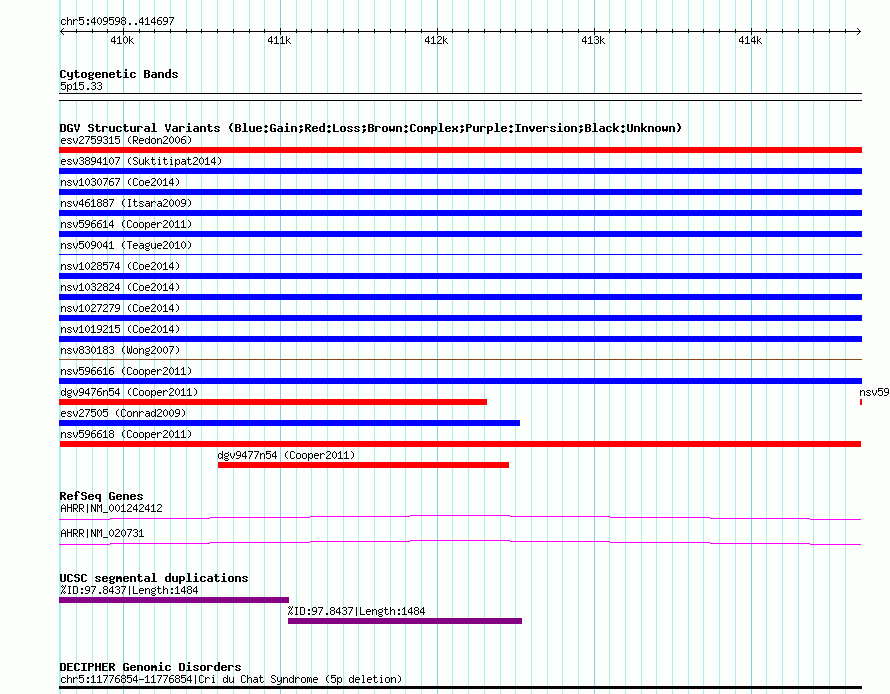This screenshot has width=890, height=694.
Task: Select the nsv509041 (Teague2010) variant label
Action: click(x=126, y=245)
